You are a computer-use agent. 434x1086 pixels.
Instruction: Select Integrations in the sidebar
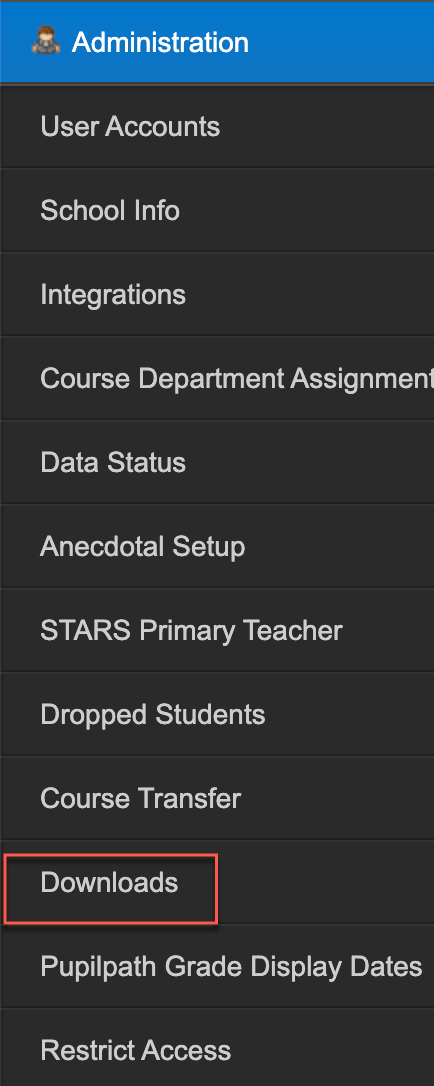[x=217, y=294]
